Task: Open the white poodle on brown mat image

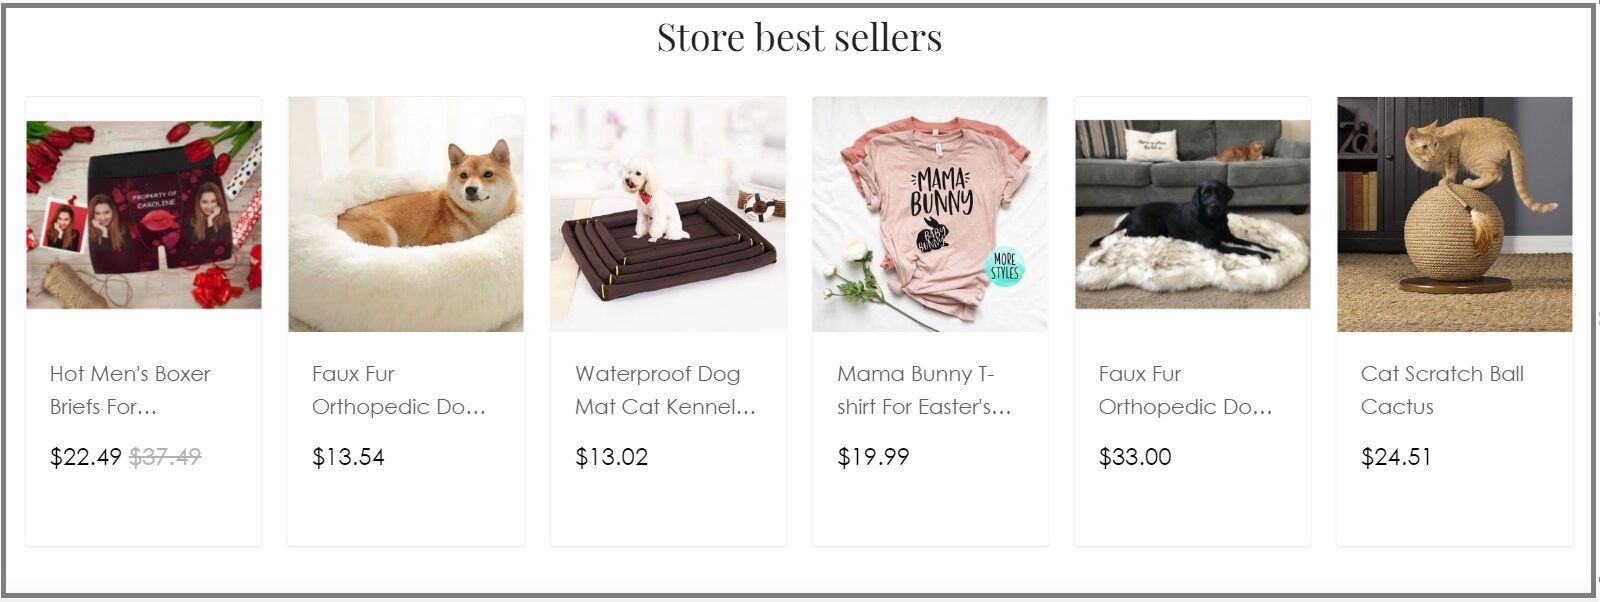Action: (668, 214)
